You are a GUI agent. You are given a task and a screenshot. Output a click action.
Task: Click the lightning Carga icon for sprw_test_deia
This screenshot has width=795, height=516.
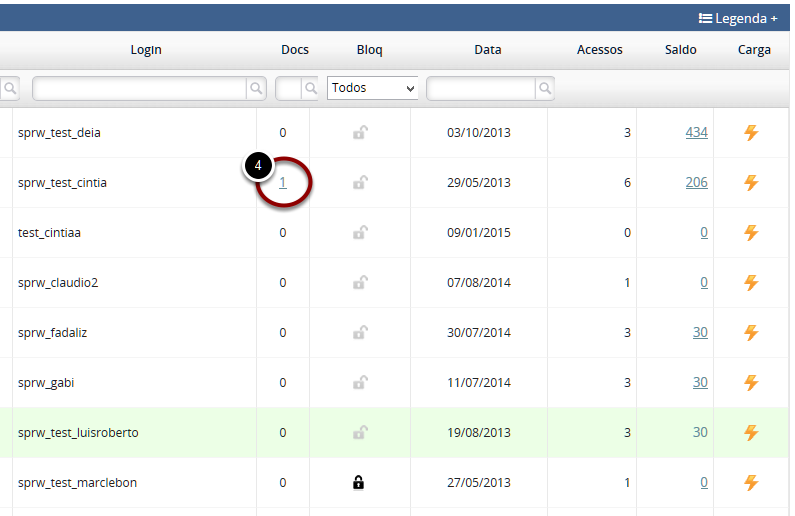tap(751, 133)
